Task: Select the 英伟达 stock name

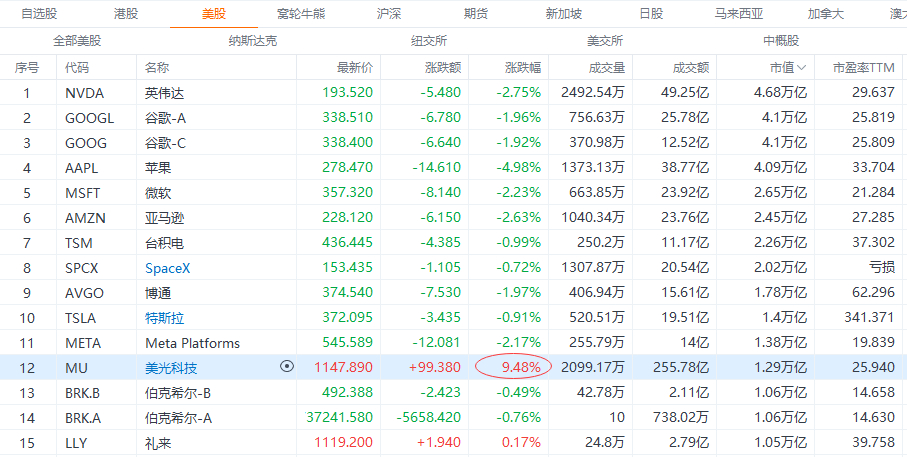Action: (x=164, y=93)
